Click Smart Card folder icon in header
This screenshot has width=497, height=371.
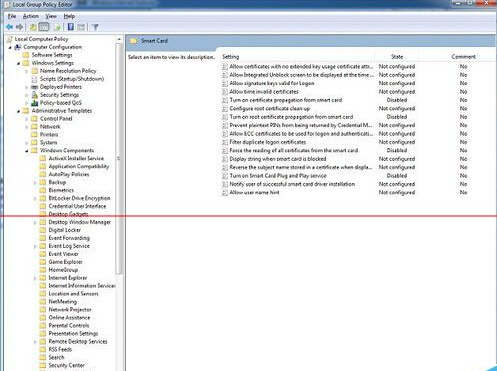[134, 41]
